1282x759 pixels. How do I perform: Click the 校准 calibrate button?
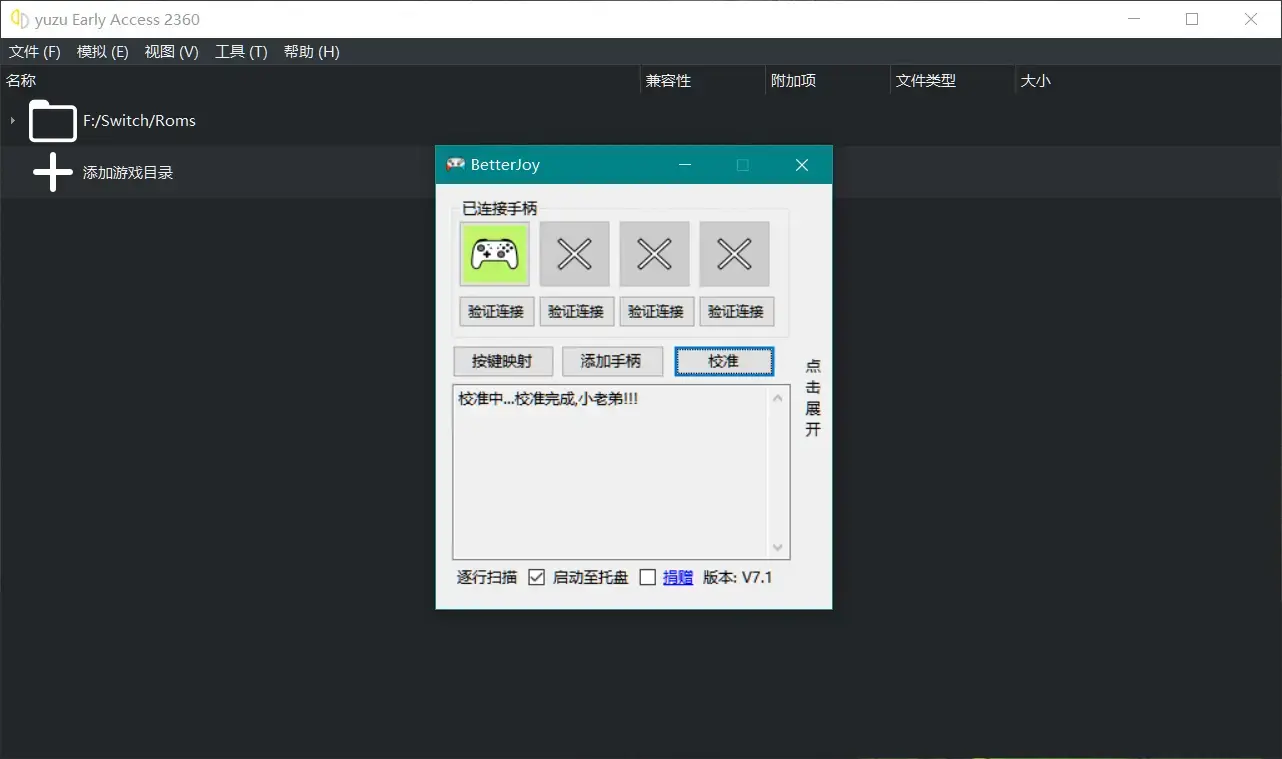pyautogui.click(x=724, y=361)
